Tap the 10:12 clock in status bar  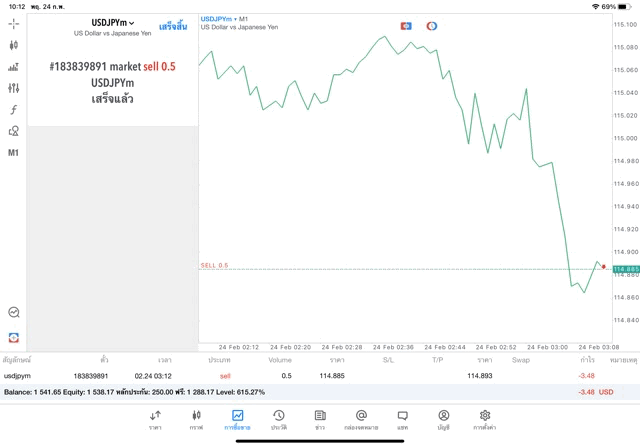[17, 7]
